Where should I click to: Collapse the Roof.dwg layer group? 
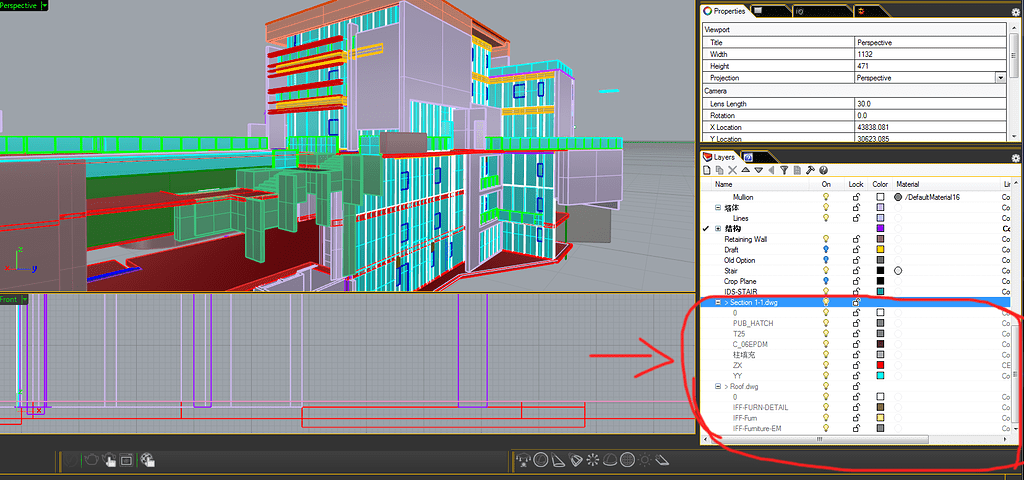(x=717, y=386)
